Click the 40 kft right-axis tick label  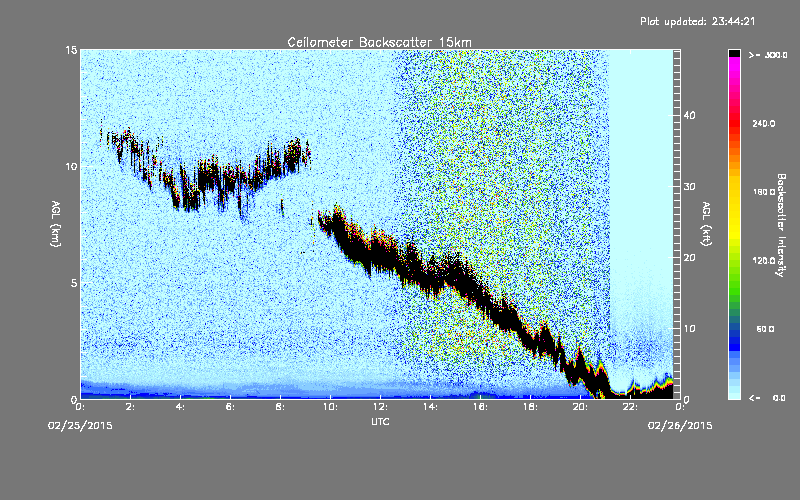coord(689,115)
